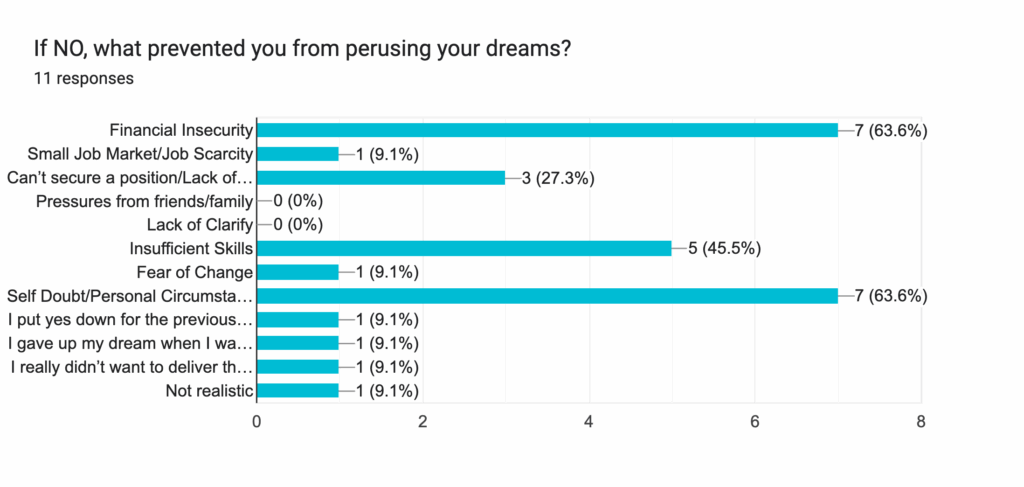
Task: Select the Can't secure a position bar
Action: pyautogui.click(x=381, y=178)
